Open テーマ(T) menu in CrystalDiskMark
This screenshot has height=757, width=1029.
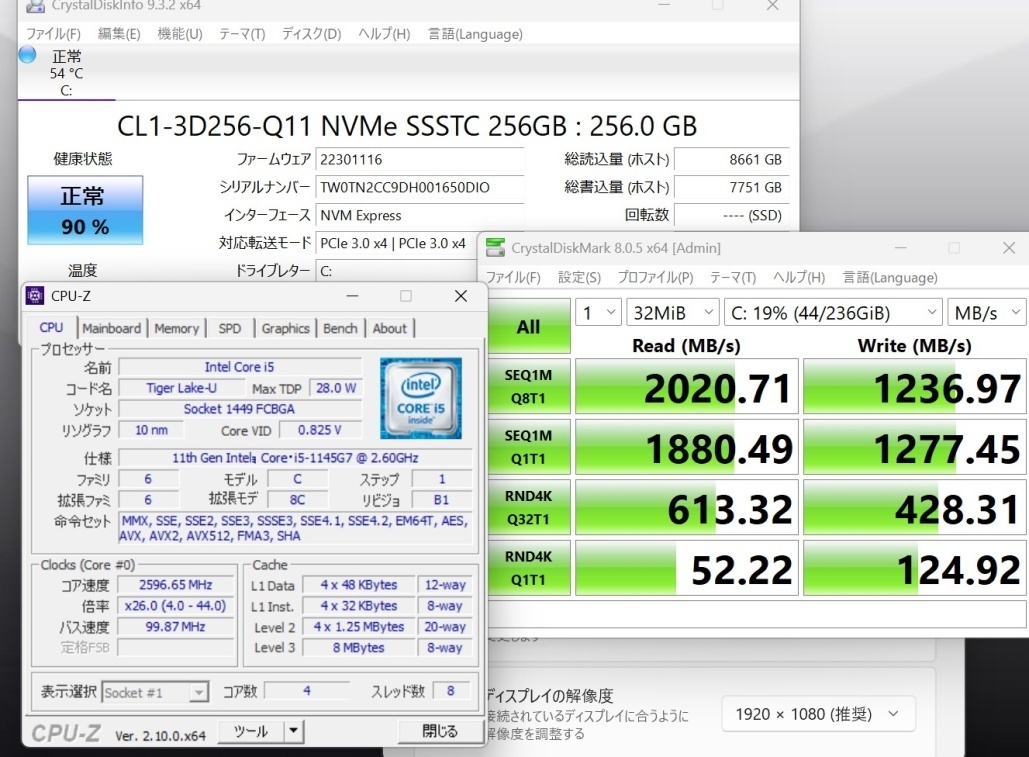733,277
